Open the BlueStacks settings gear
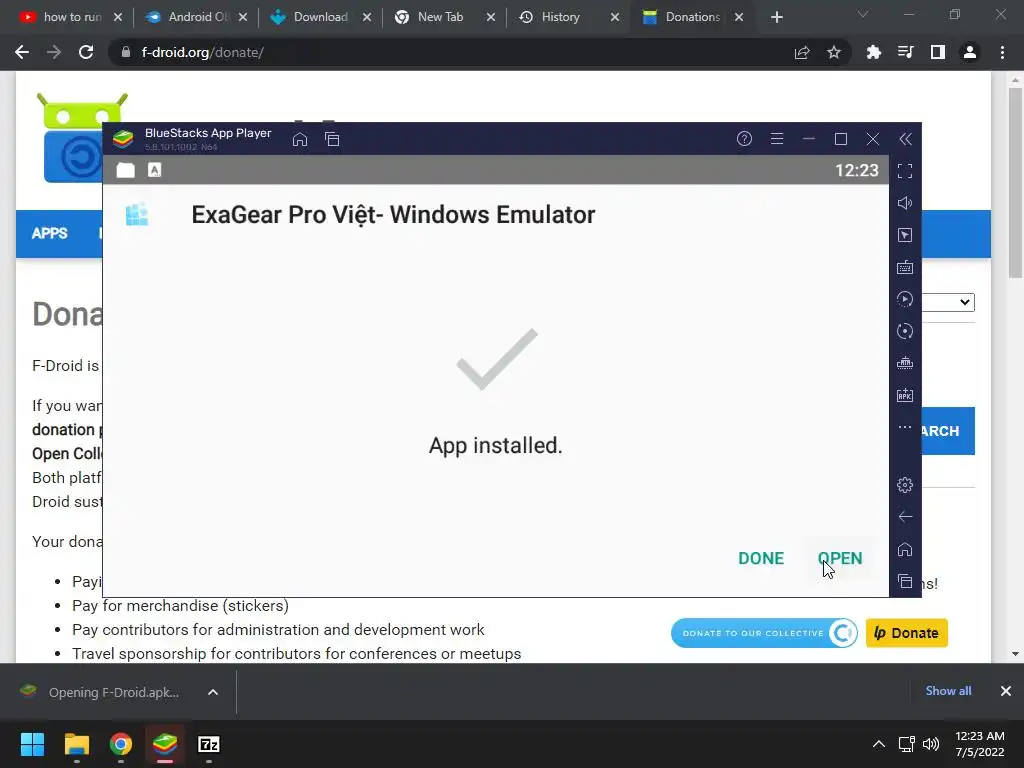 (905, 485)
